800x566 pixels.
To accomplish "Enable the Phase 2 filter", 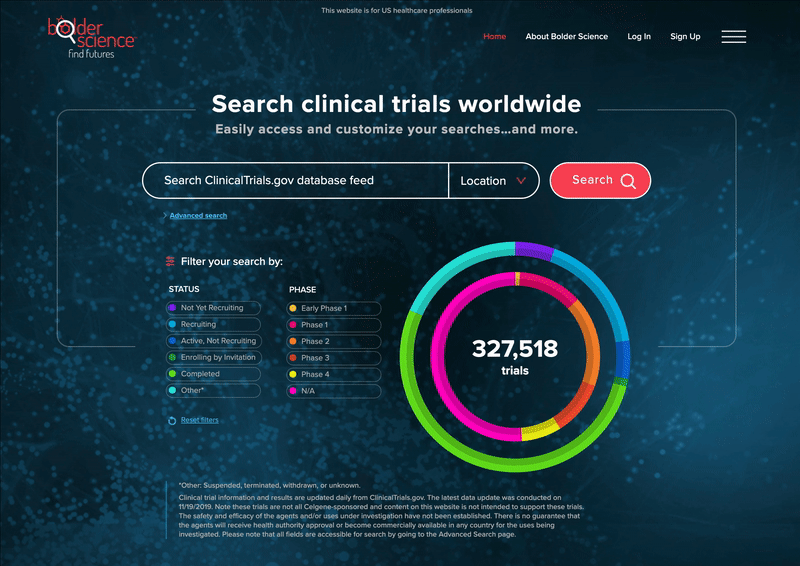I will click(x=333, y=341).
